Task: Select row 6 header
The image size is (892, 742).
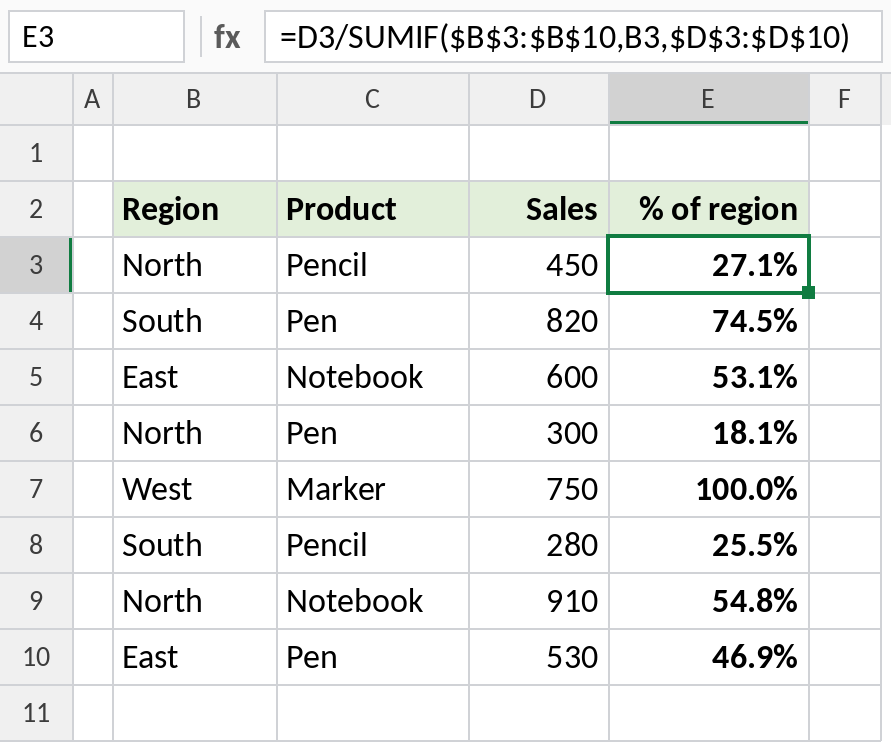Action: coord(36,433)
